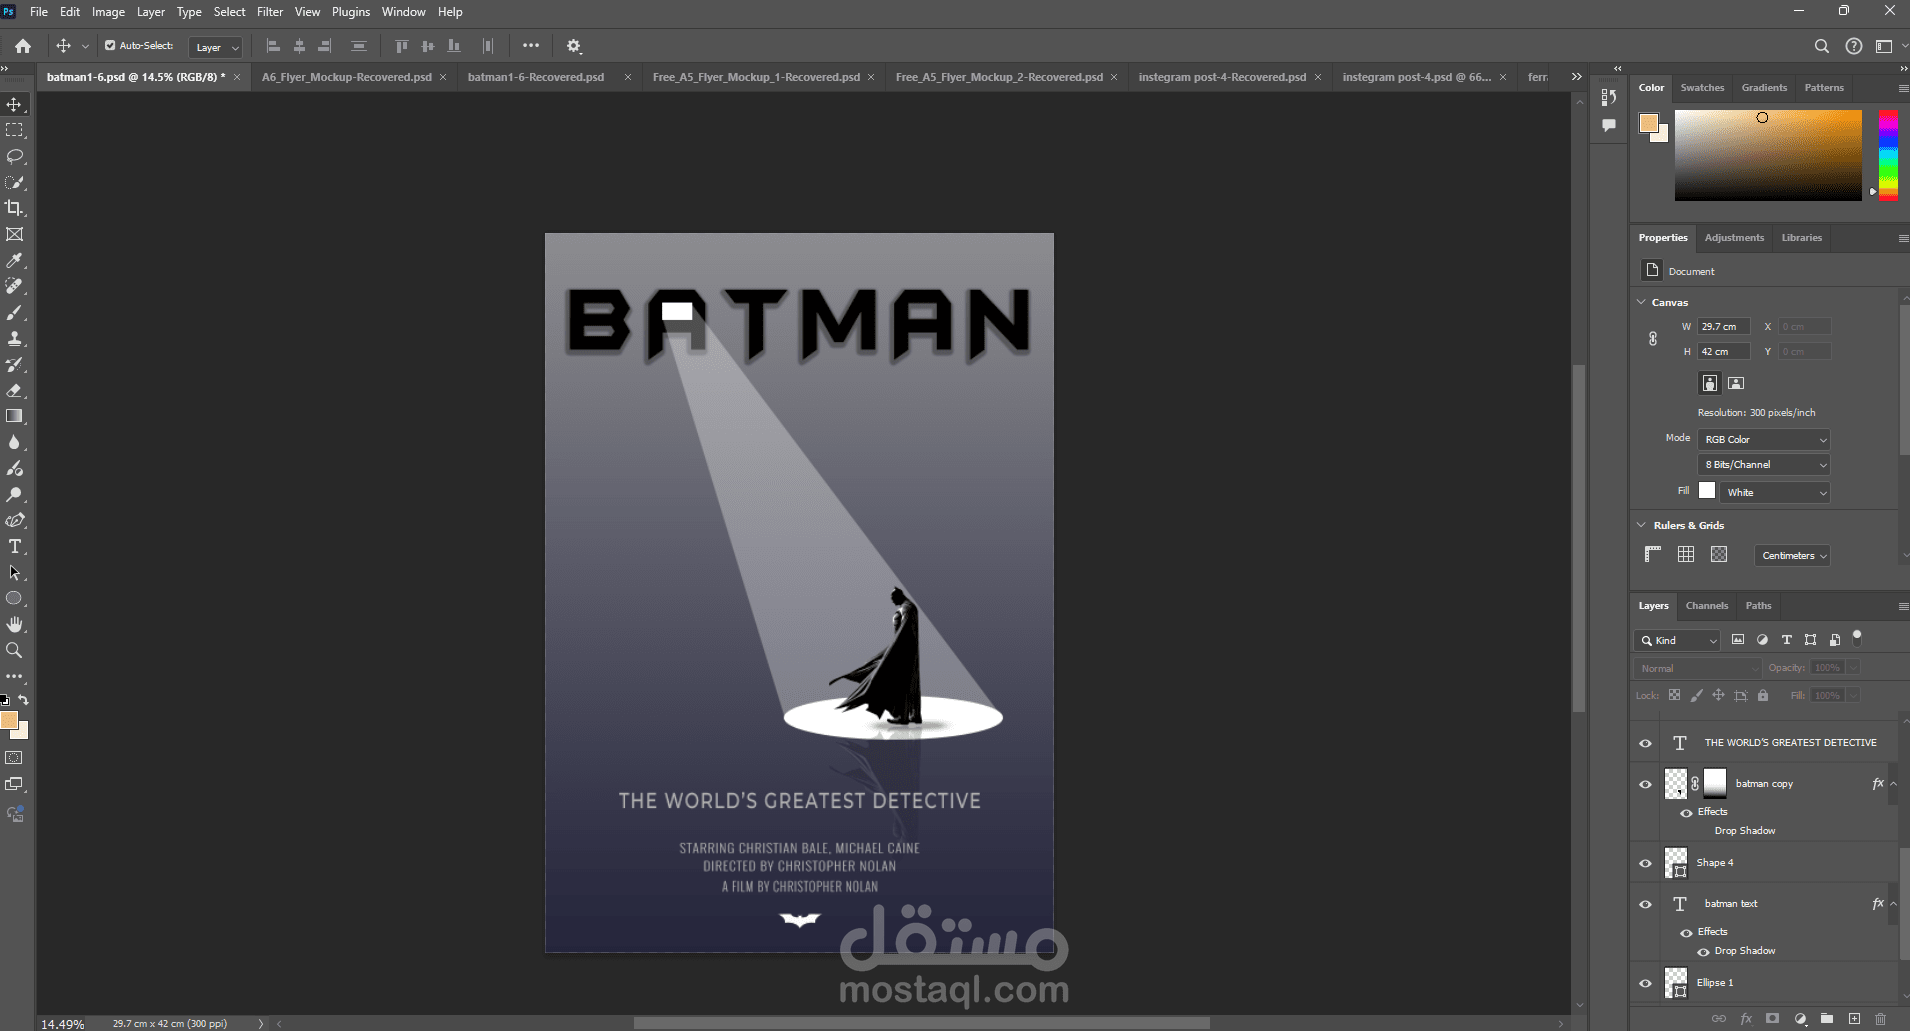1910x1031 pixels.
Task: Select the Gradient tool
Action: coord(15,416)
